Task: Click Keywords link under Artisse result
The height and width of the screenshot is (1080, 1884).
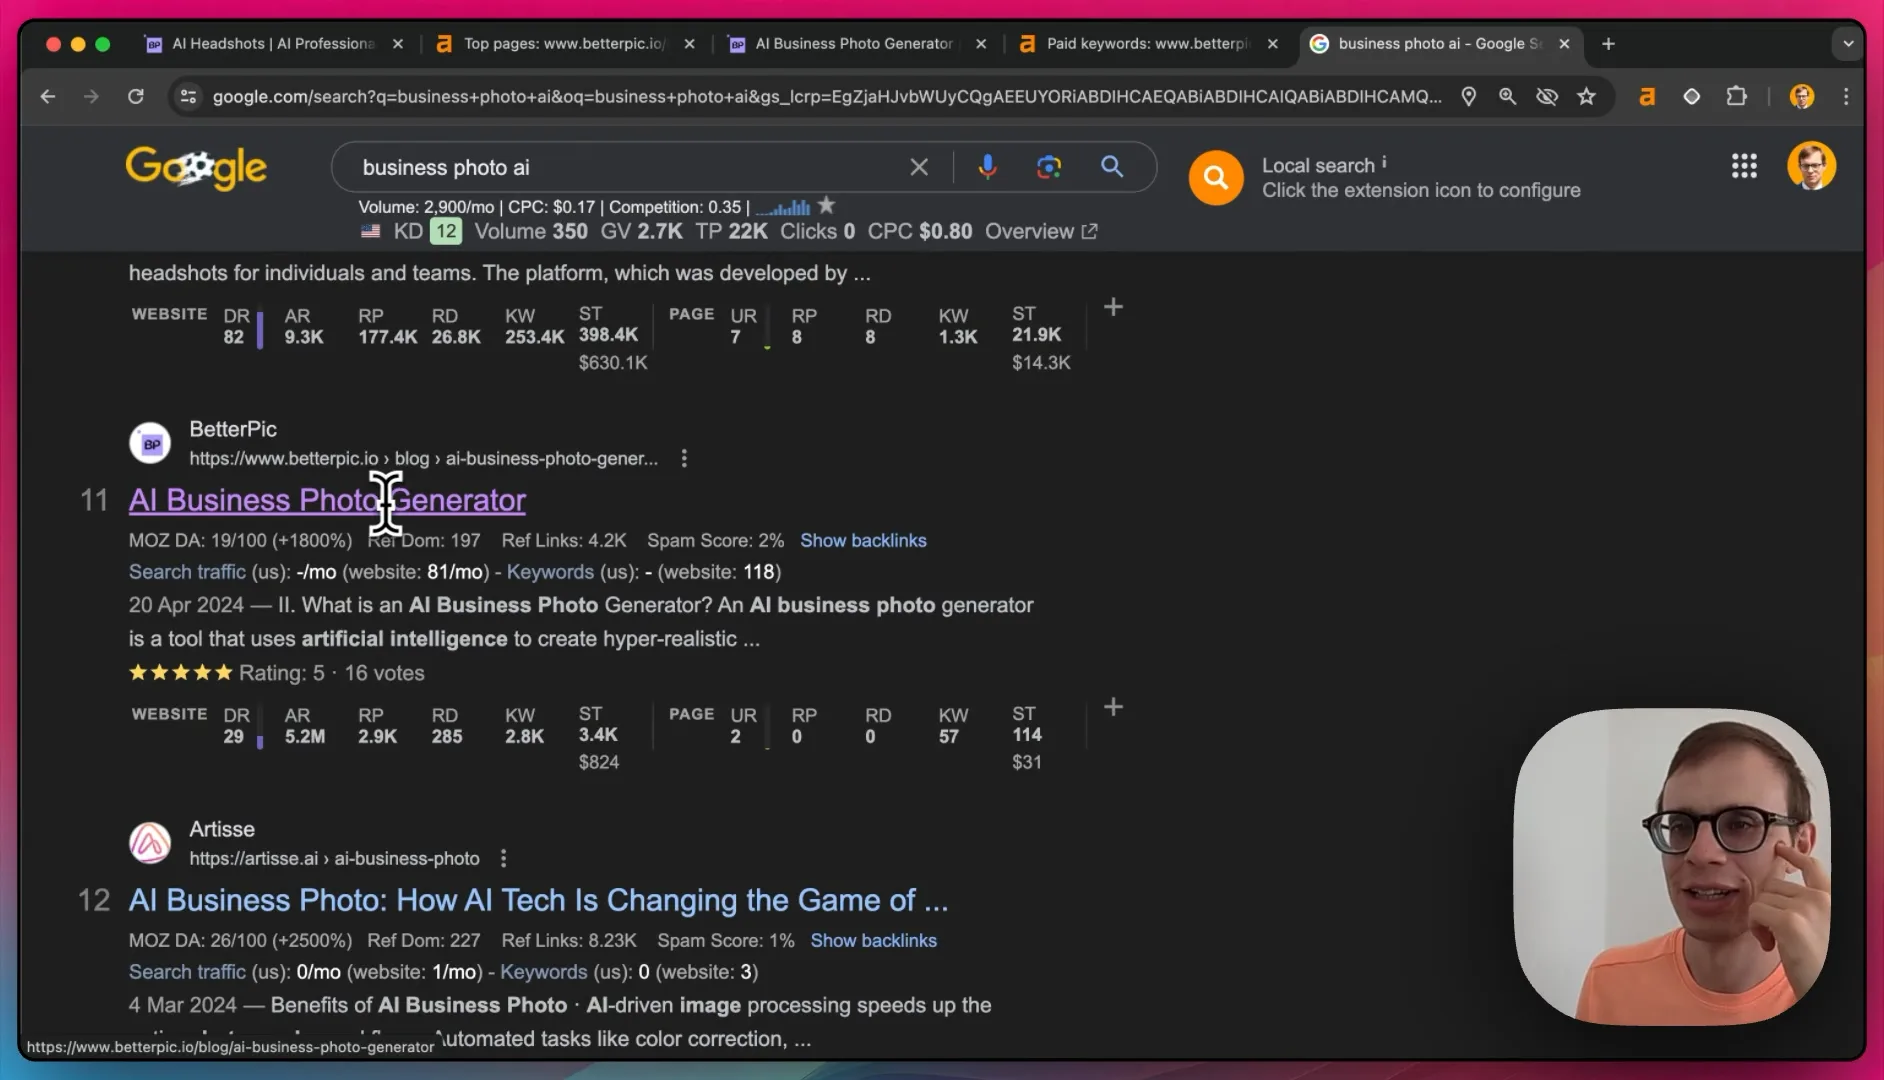Action: click(544, 971)
